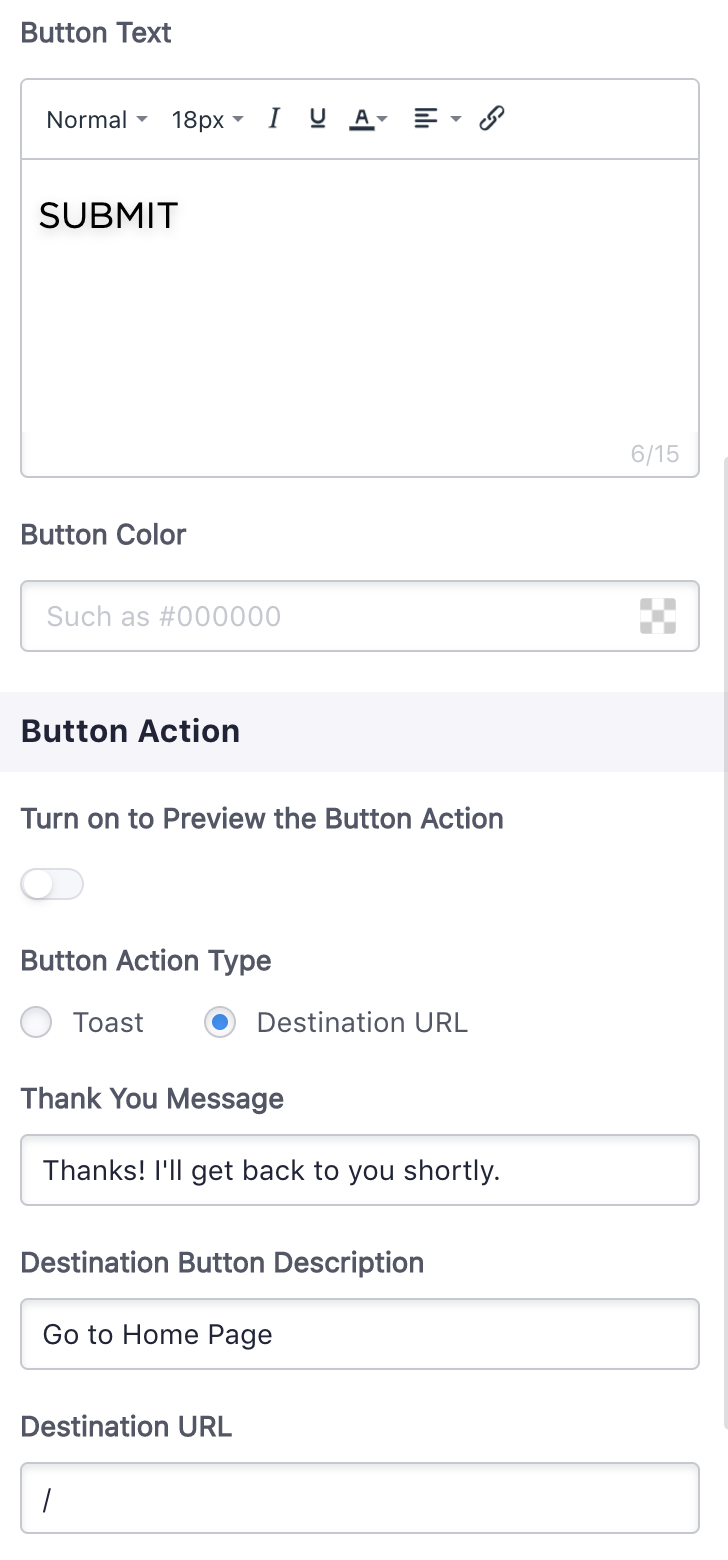
Task: Select the Toast radio option
Action: 36,1022
